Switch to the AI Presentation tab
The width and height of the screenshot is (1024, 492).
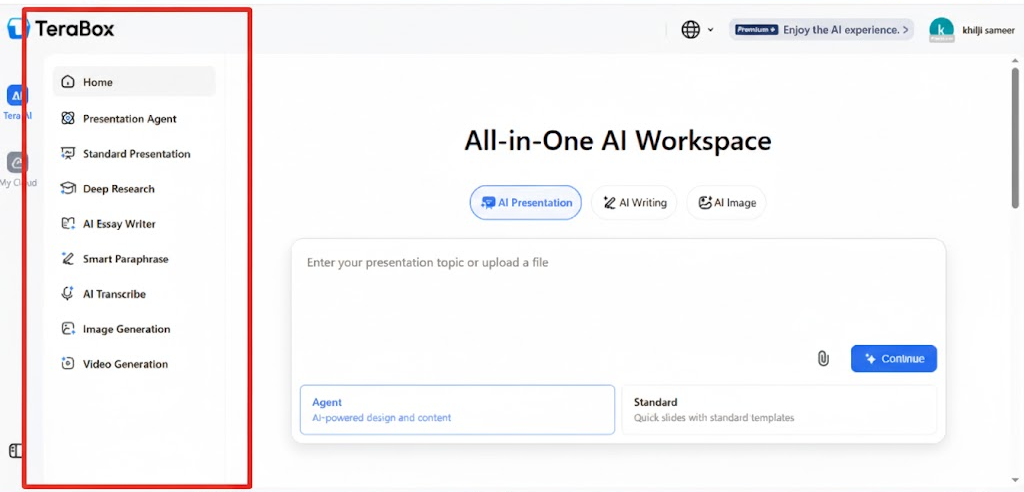click(x=526, y=203)
